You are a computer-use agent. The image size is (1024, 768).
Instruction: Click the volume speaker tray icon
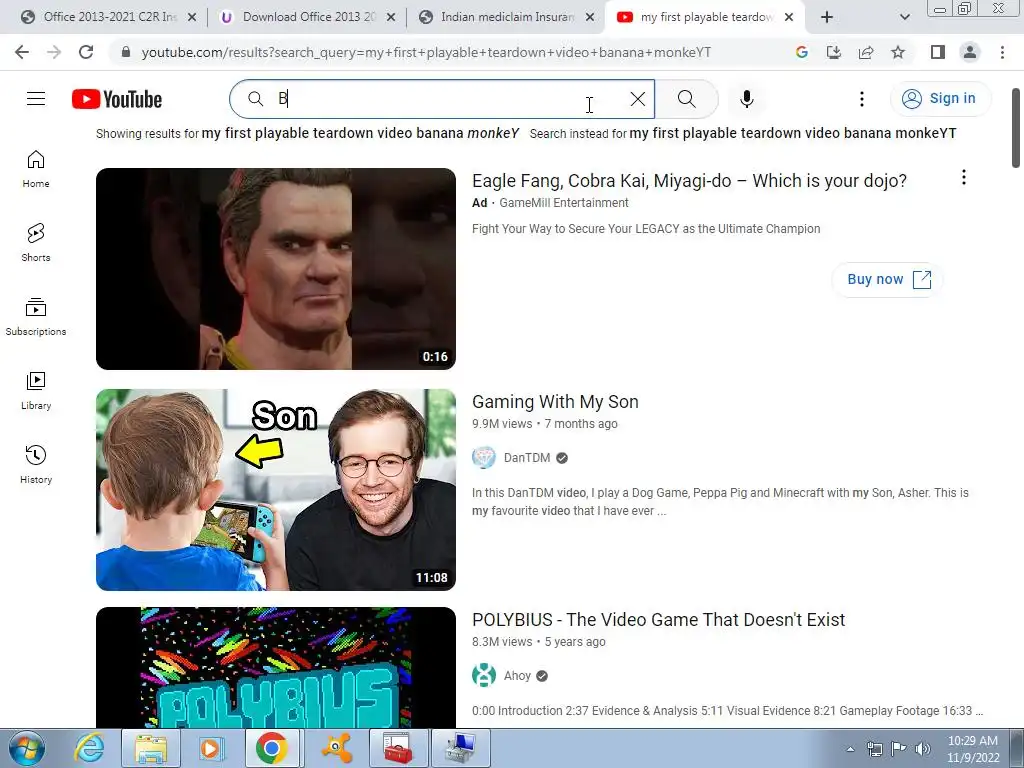pyautogui.click(x=922, y=749)
